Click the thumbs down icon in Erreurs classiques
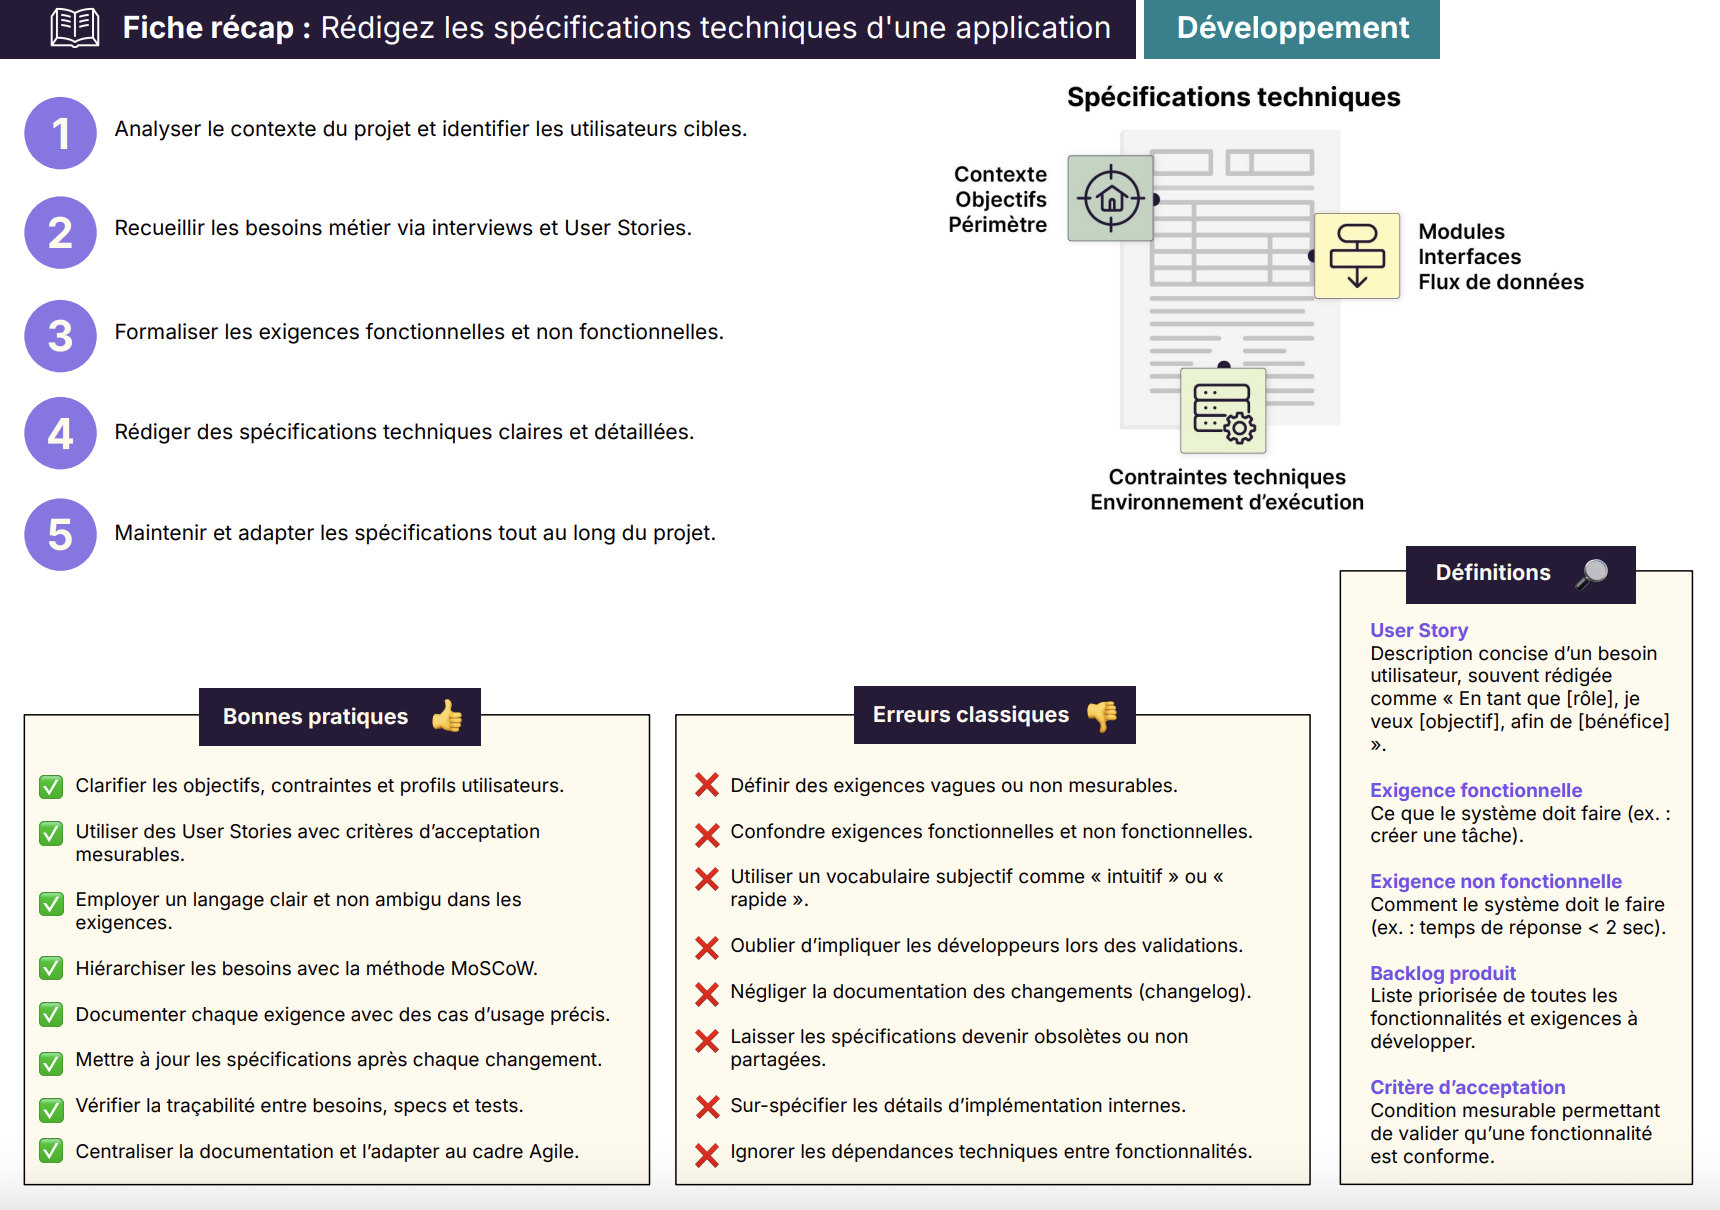Image resolution: width=1720 pixels, height=1210 pixels. [1102, 715]
